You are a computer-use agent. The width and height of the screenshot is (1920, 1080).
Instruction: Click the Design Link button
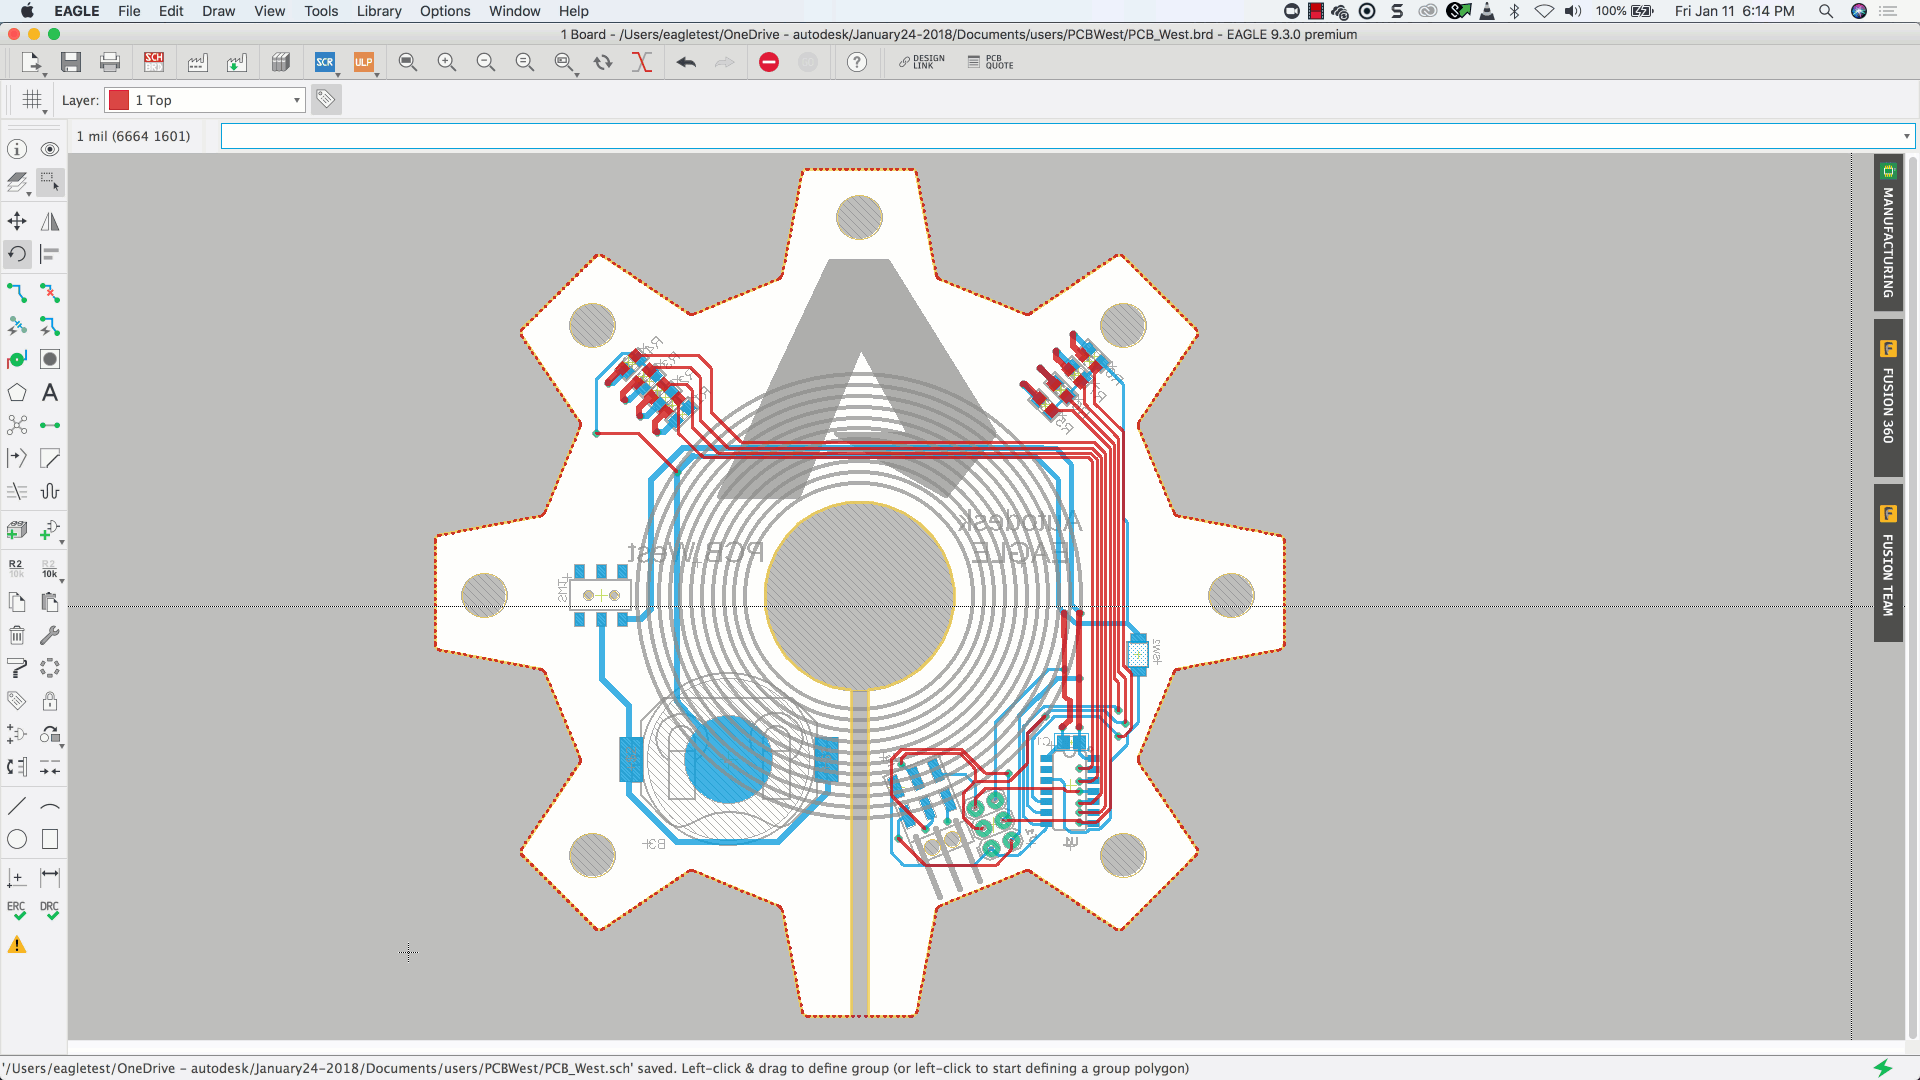coord(921,62)
